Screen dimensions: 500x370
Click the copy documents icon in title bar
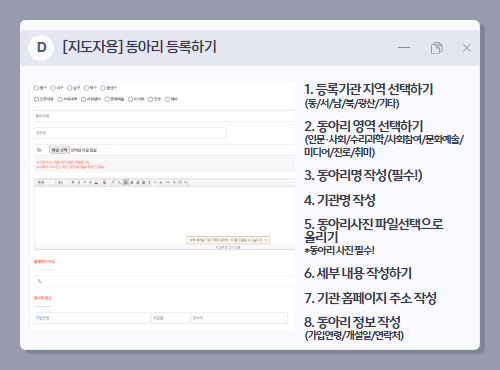(x=436, y=48)
